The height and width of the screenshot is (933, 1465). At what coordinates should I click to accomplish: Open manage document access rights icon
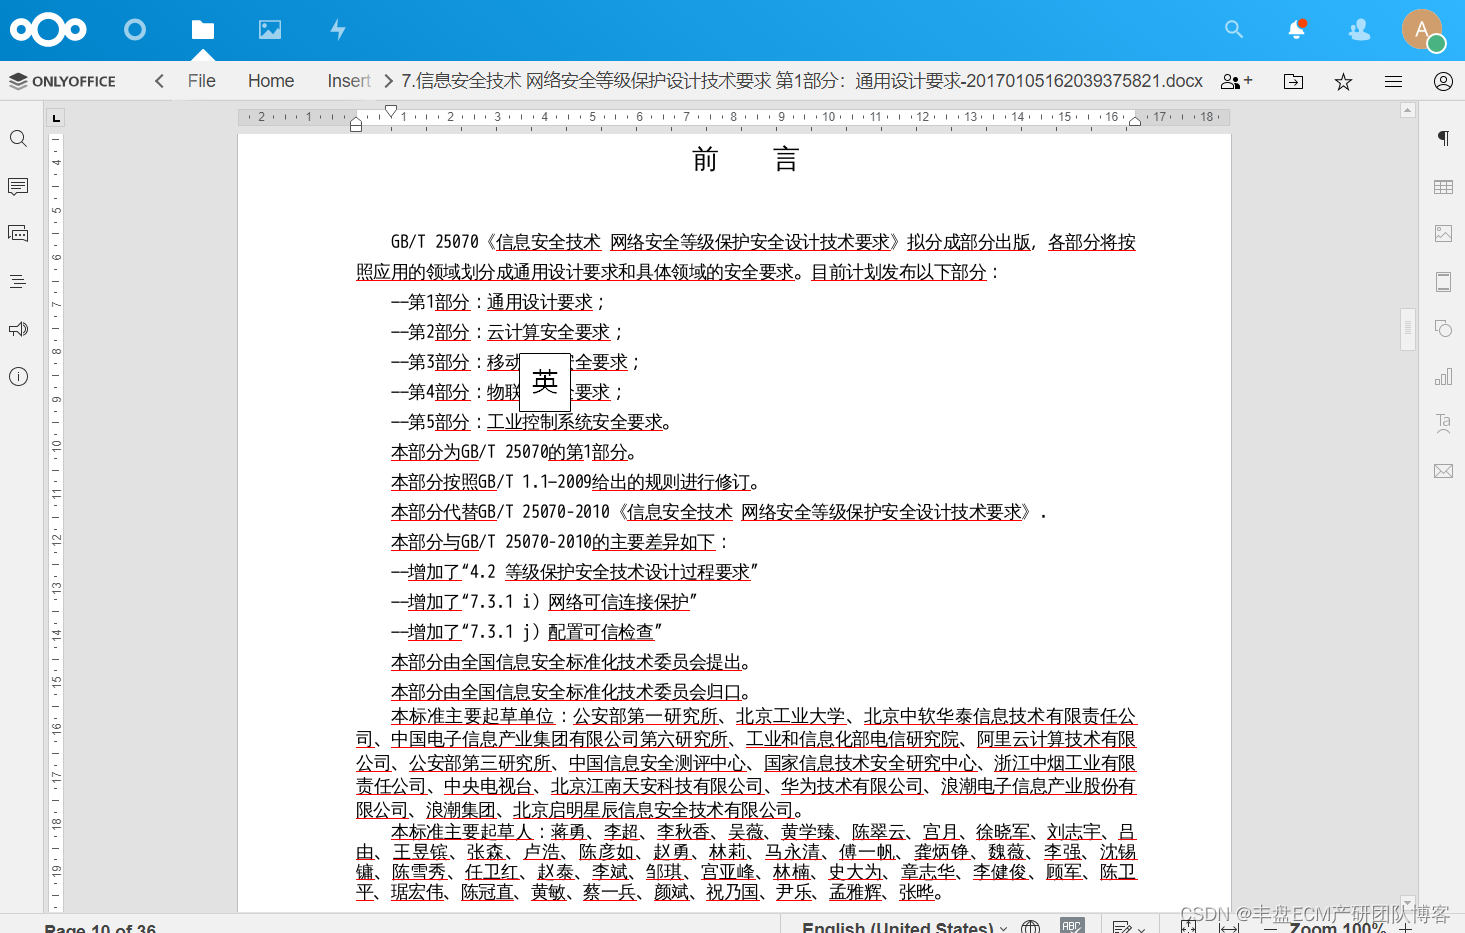pyautogui.click(x=1237, y=81)
